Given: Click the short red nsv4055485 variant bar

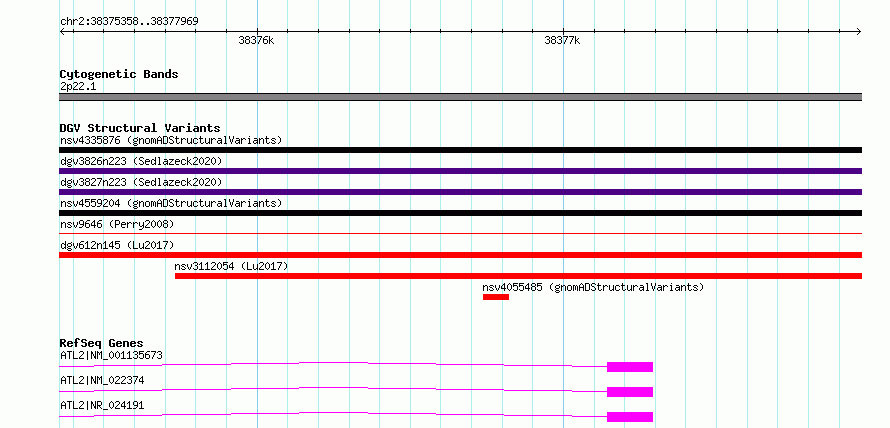Looking at the screenshot, I should [496, 297].
